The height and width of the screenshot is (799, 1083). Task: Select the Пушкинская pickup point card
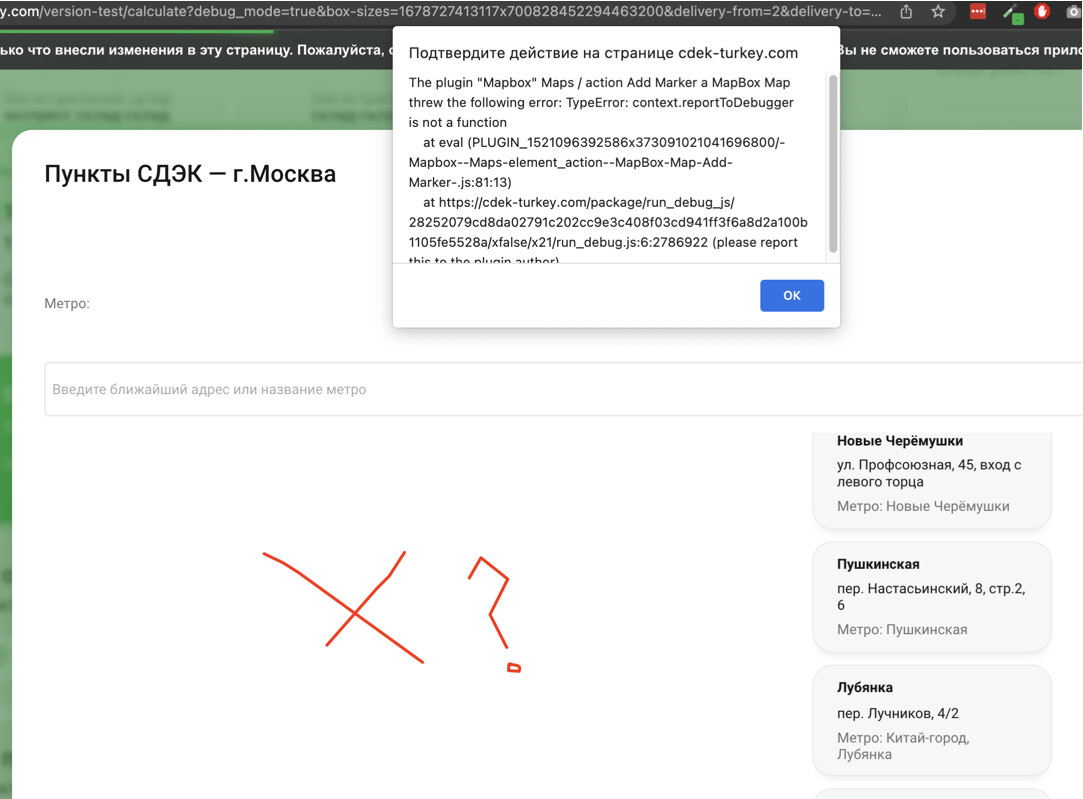coord(932,597)
